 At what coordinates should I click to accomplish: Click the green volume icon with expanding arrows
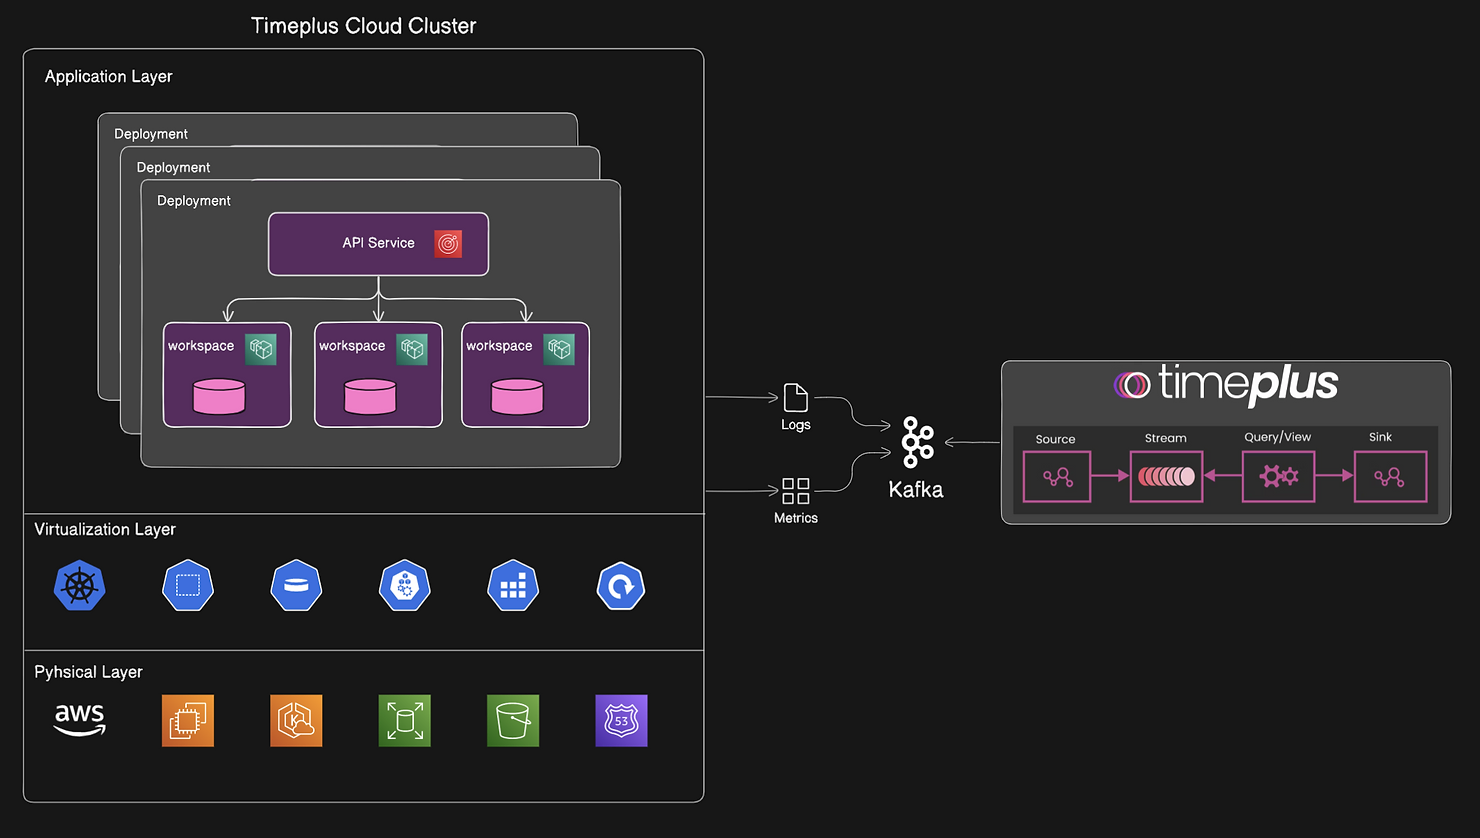(x=405, y=721)
